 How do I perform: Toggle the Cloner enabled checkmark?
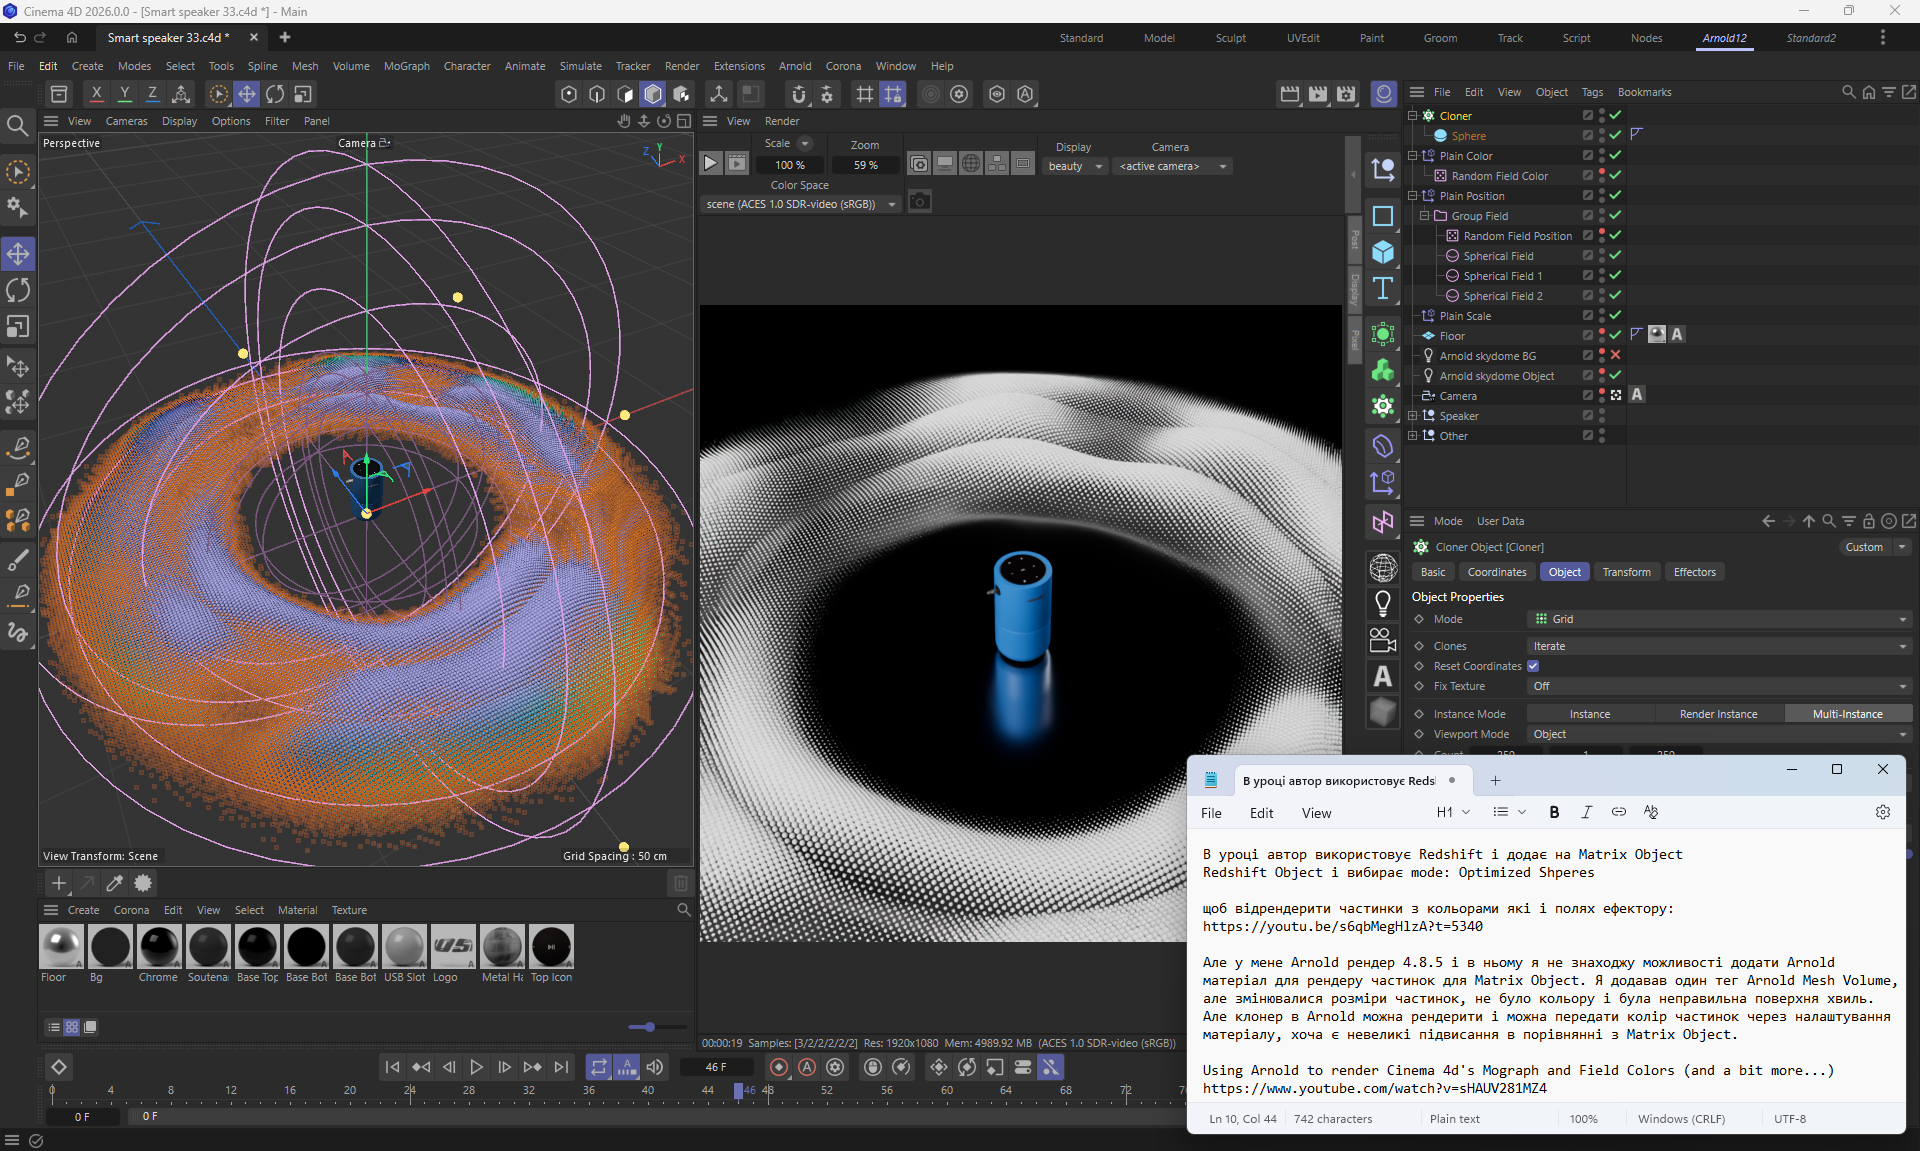(x=1615, y=115)
